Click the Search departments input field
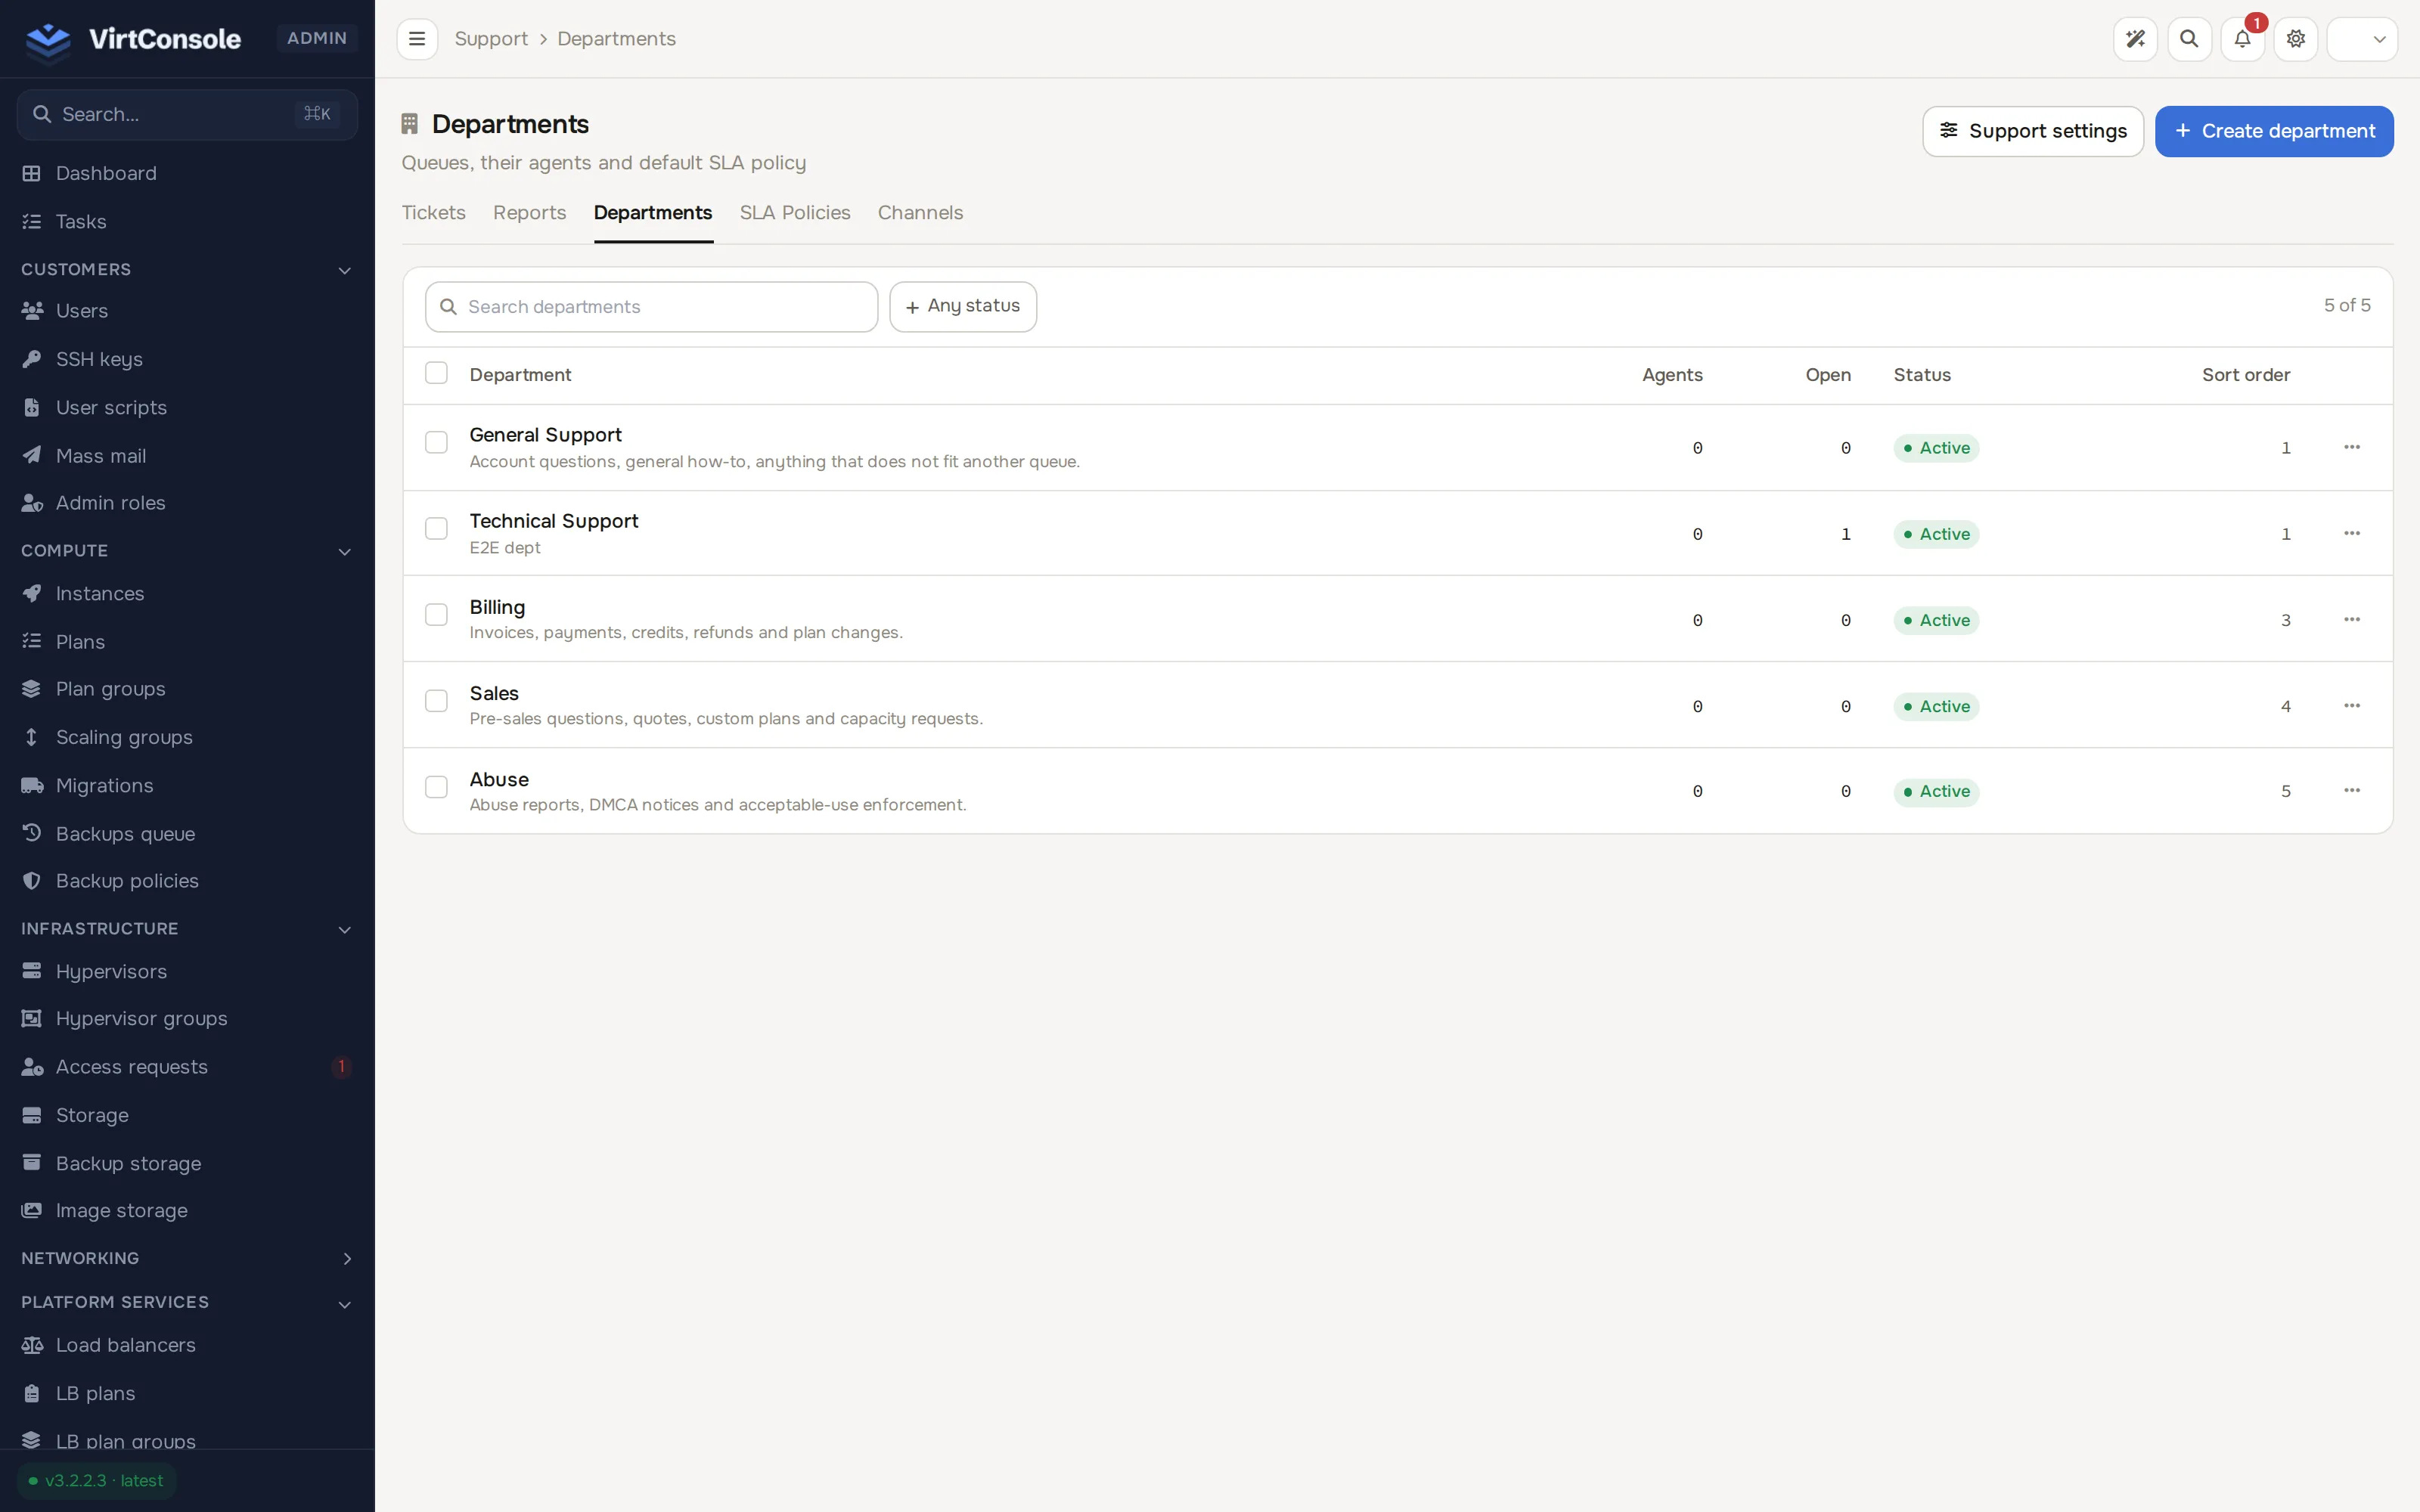Screen dimensions: 2420x1512 (x=652, y=307)
